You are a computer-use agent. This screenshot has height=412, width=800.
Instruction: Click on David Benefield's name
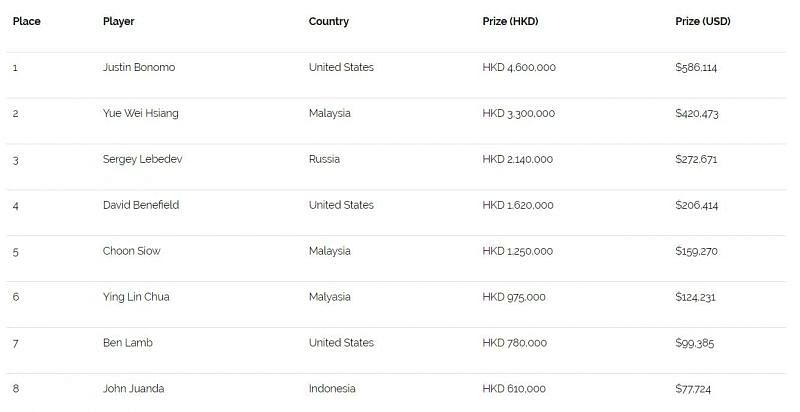click(143, 205)
